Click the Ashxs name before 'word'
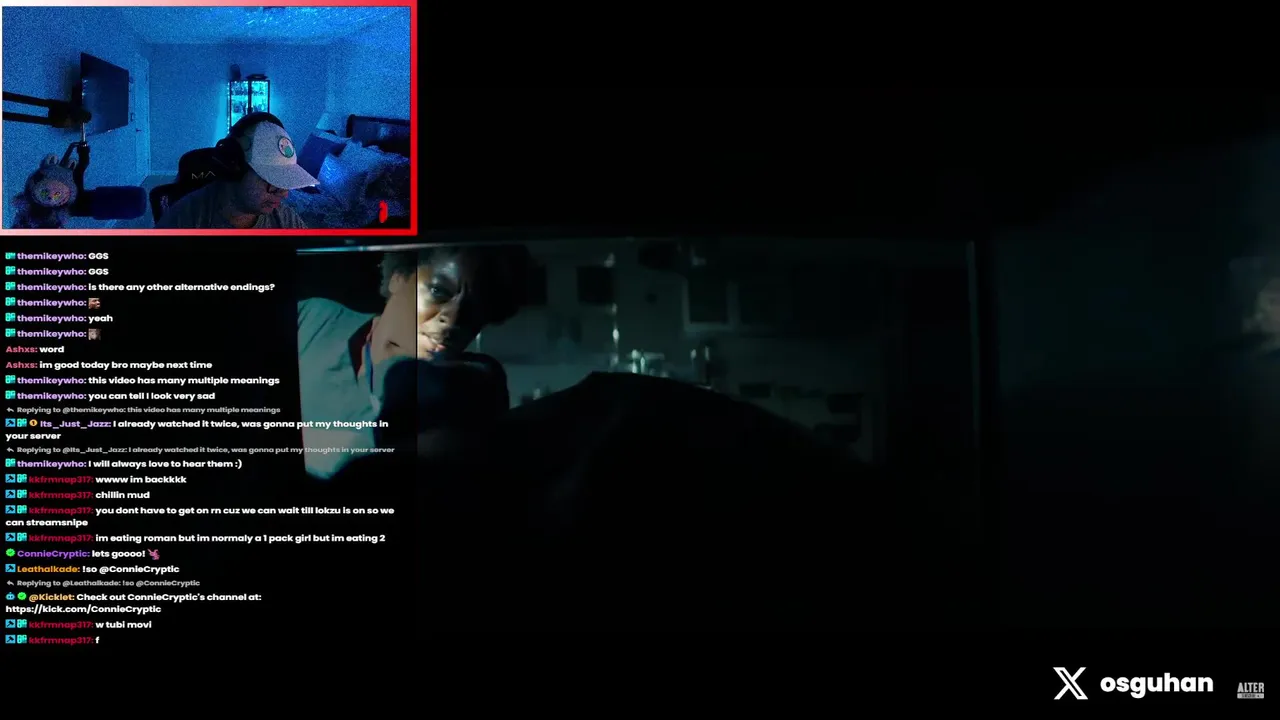Screen dimensions: 1280x720 (21, 349)
